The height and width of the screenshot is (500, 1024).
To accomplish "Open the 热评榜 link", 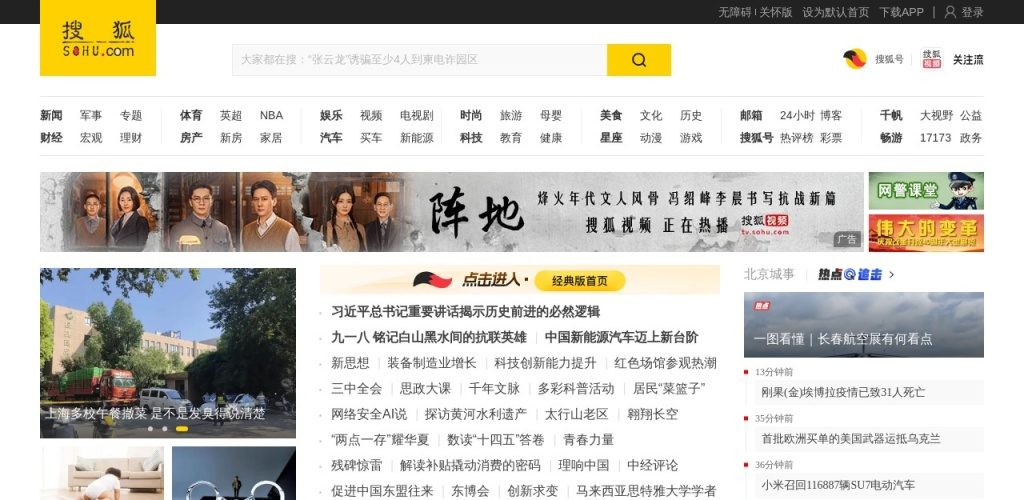I will [x=797, y=138].
